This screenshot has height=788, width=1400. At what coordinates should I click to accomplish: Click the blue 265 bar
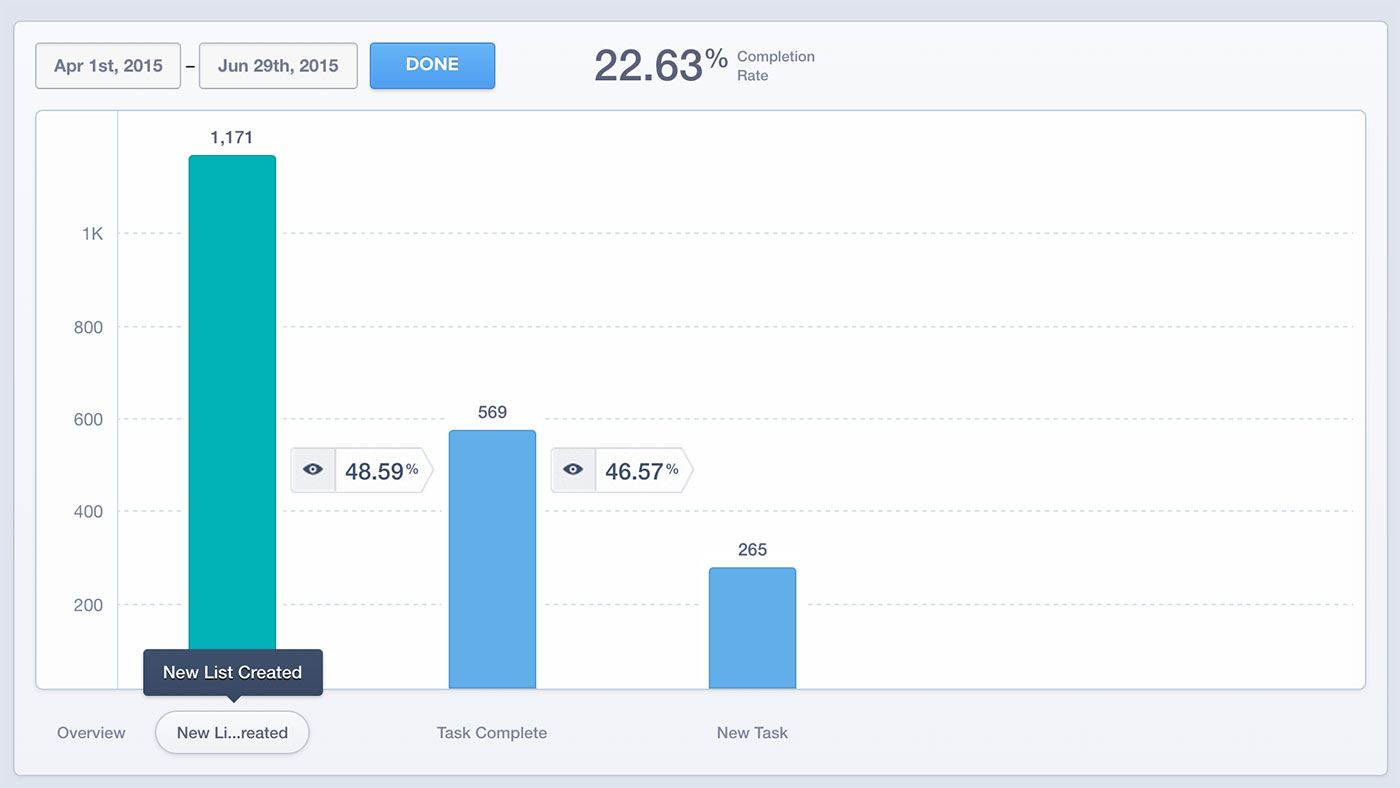[752, 628]
